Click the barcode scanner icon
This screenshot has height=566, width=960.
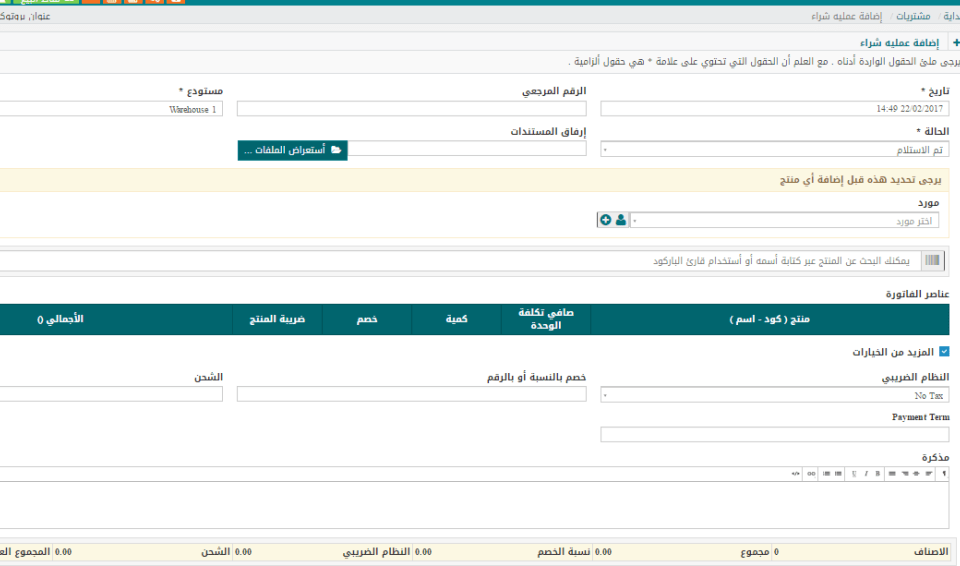pos(932,261)
